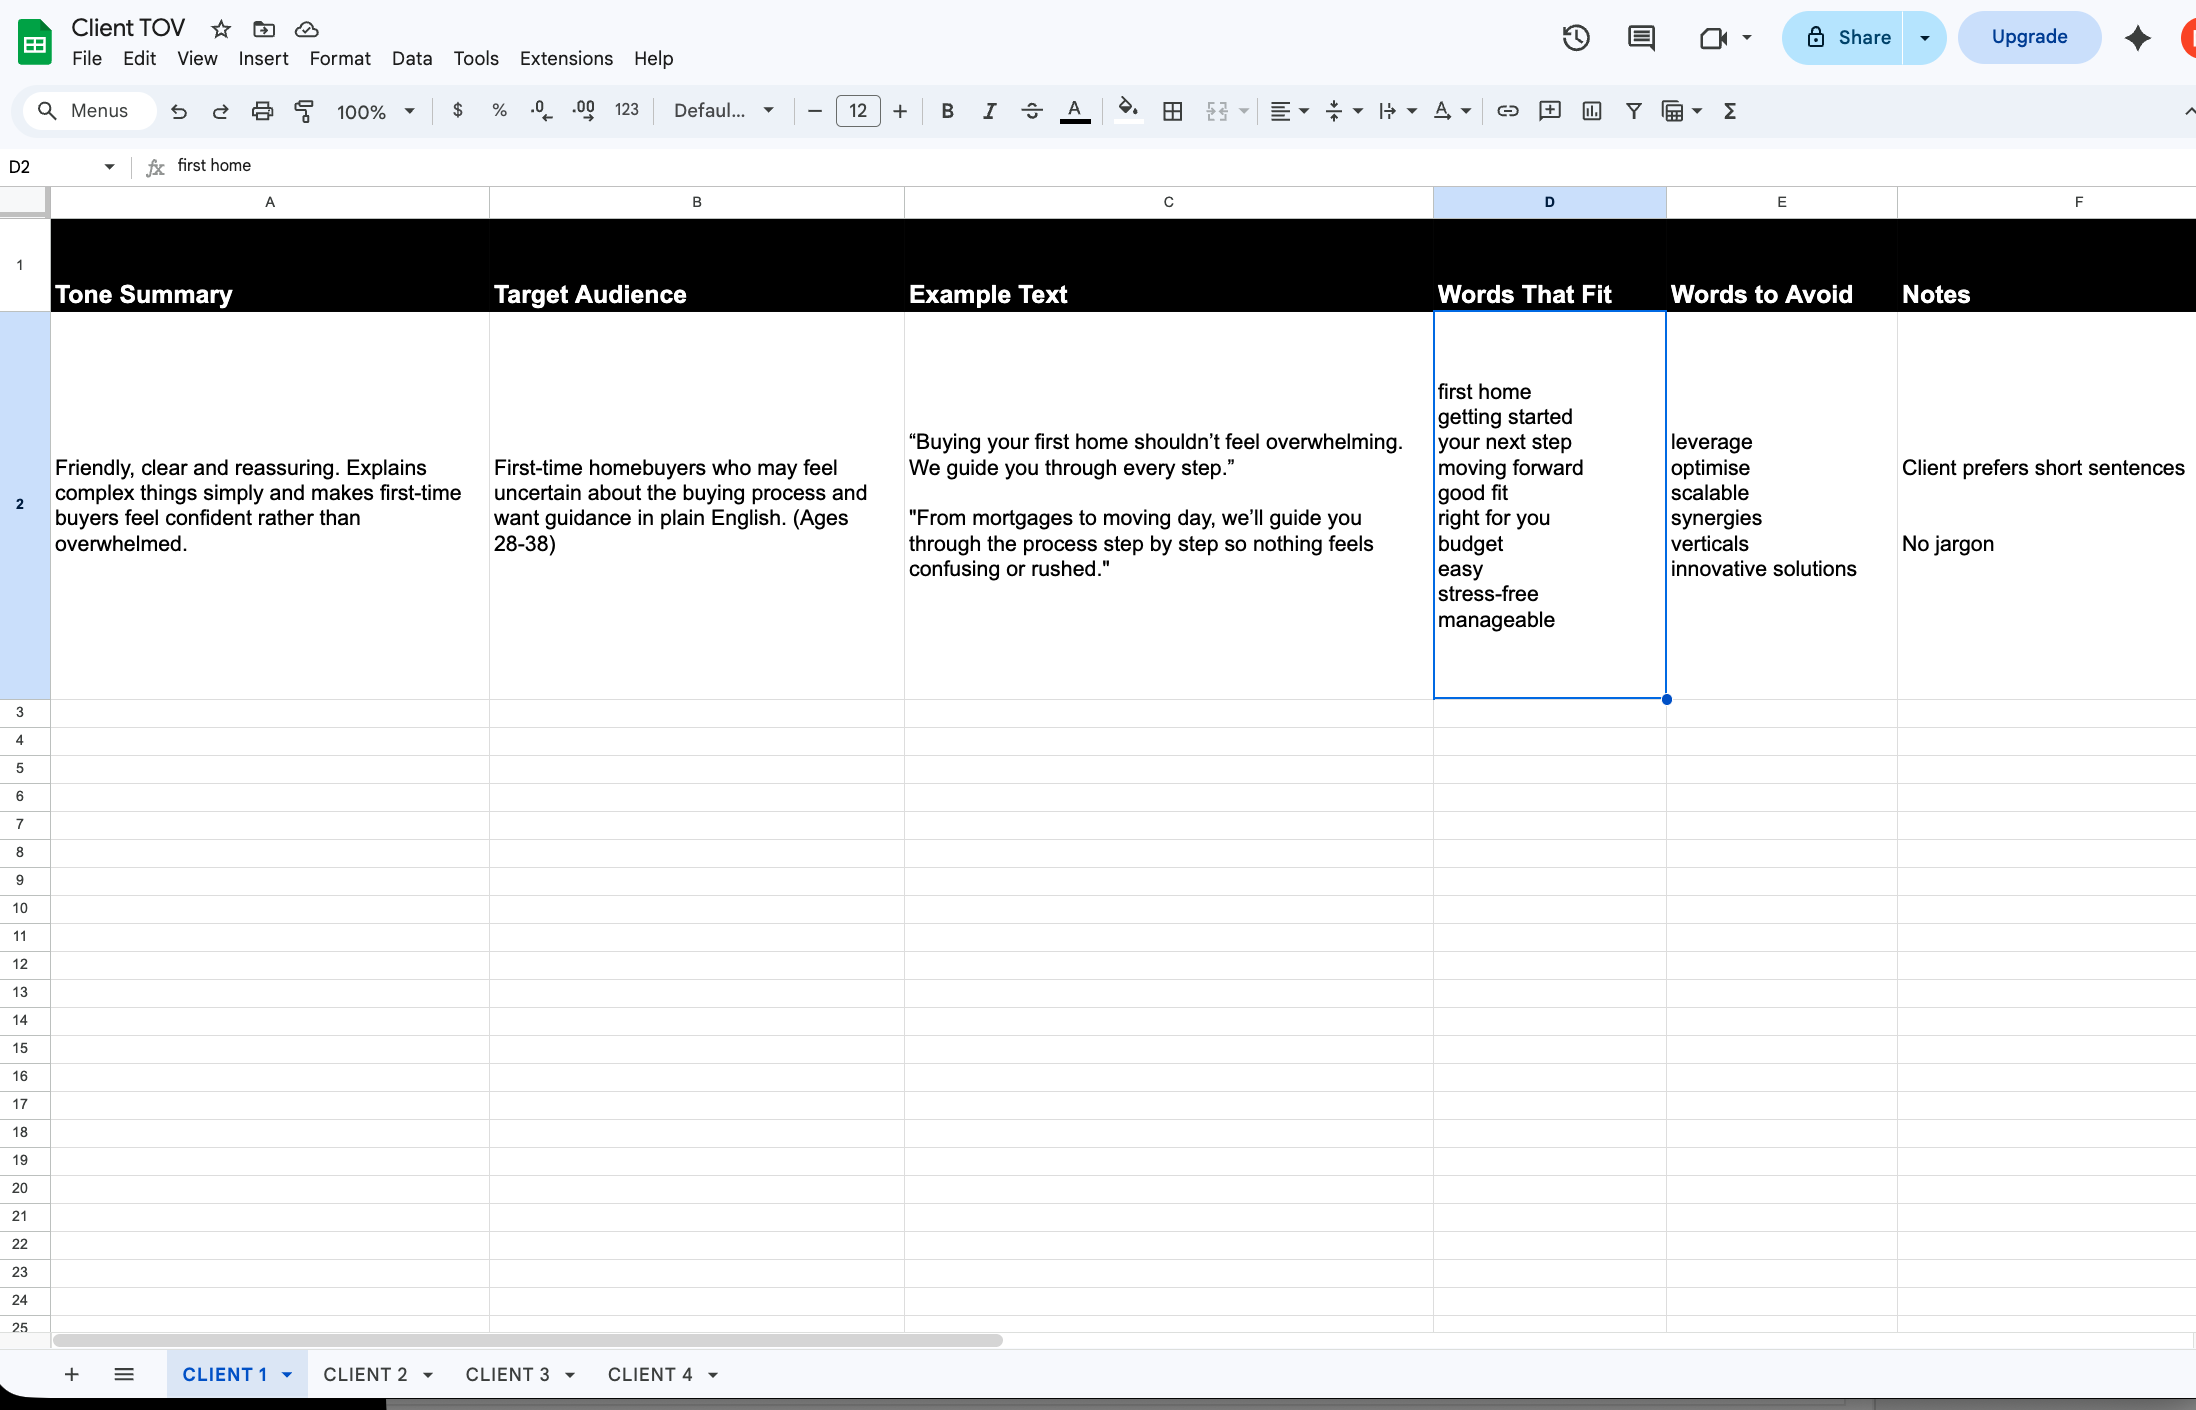Click the version history (clock) icon
The width and height of the screenshot is (2196, 1410).
tap(1576, 37)
